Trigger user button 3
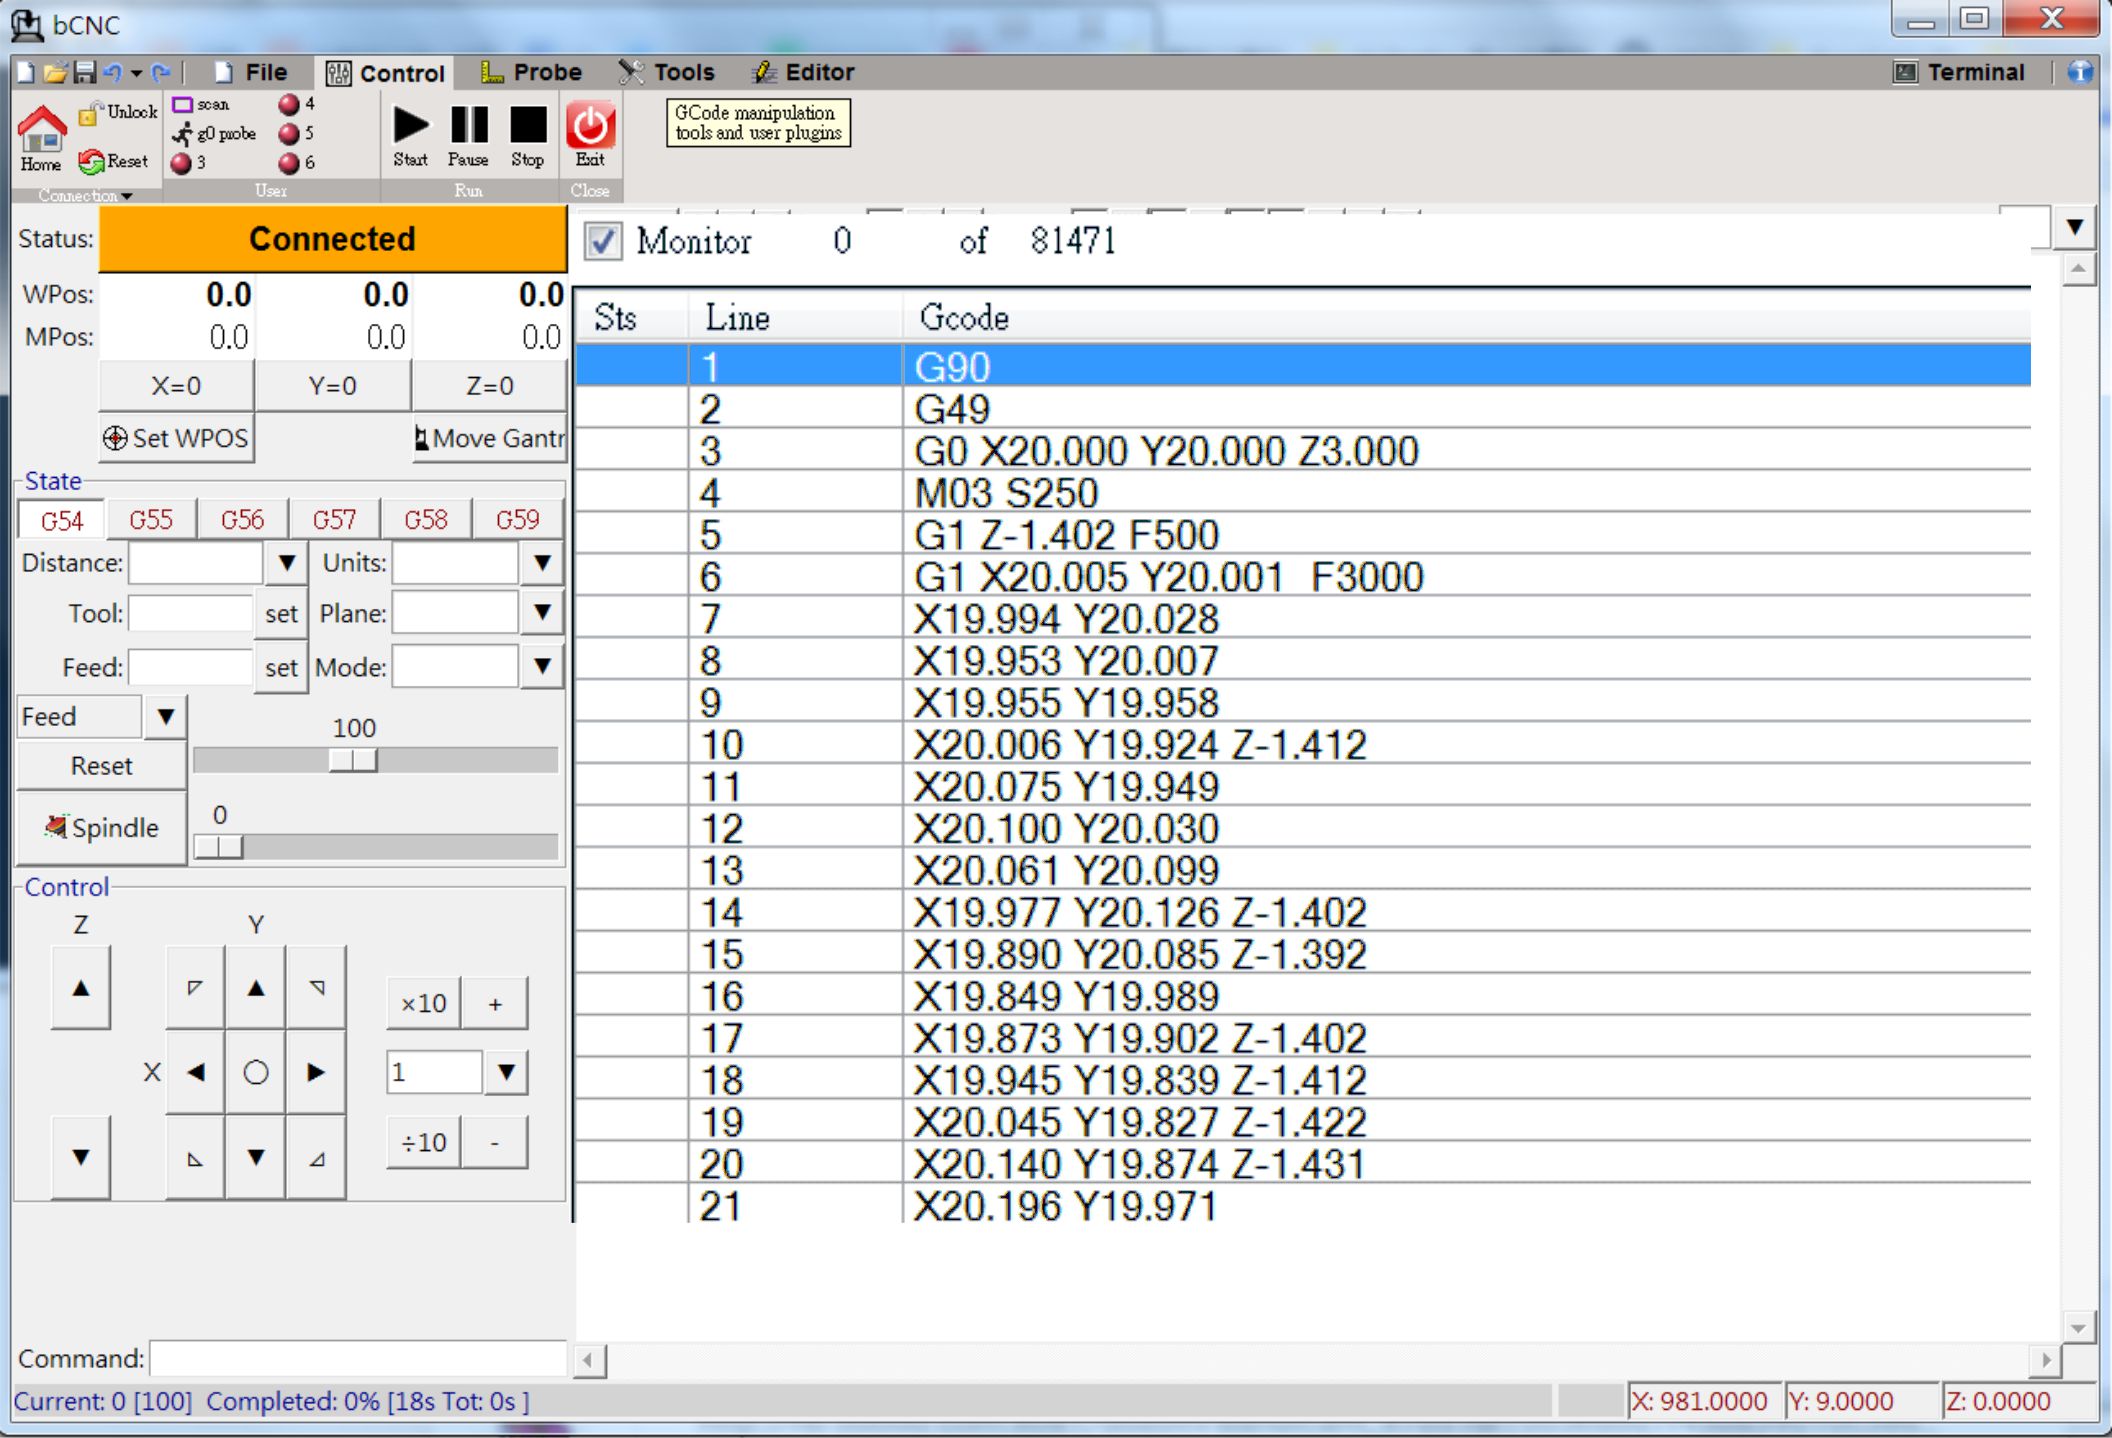 (x=188, y=163)
